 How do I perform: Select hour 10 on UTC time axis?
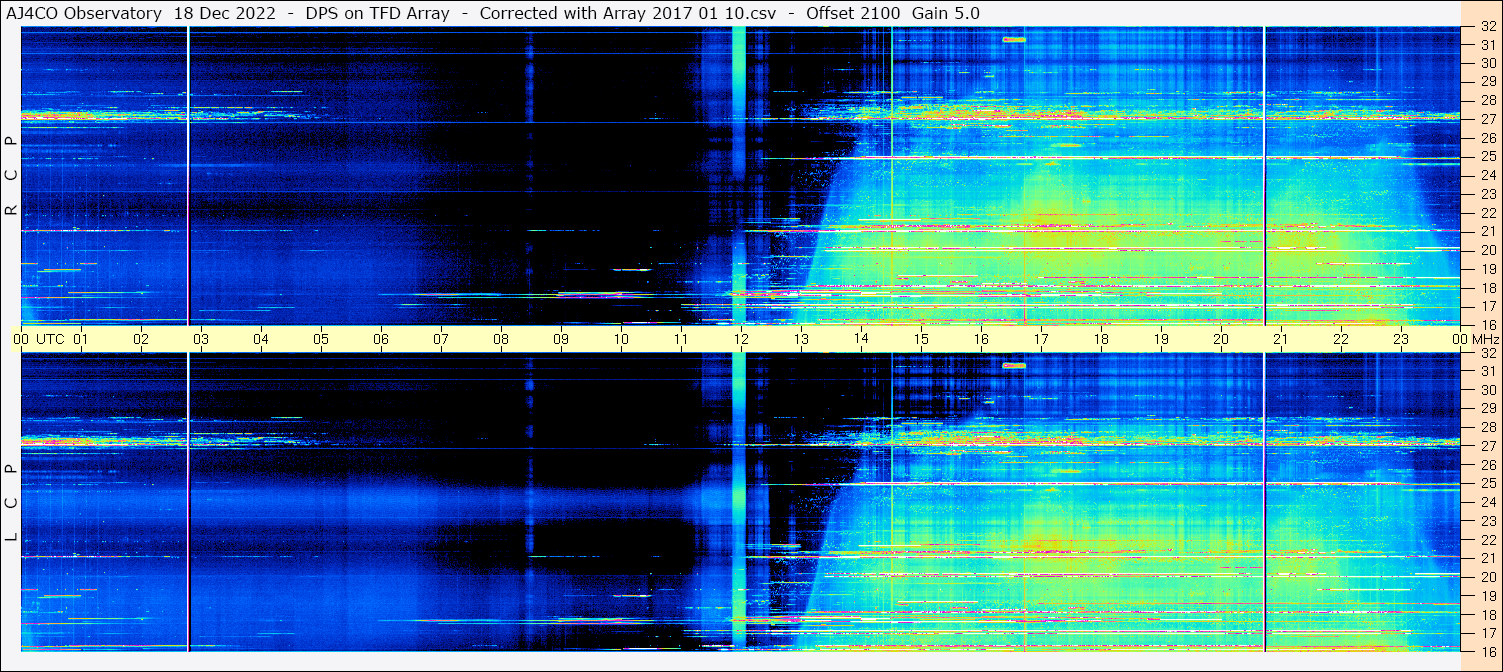point(621,339)
